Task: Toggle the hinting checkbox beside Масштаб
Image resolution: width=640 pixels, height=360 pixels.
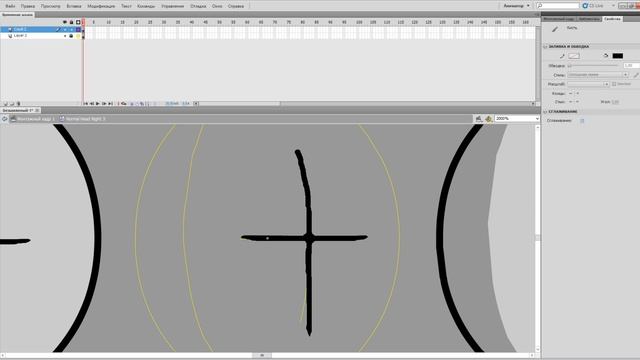Action: (614, 84)
